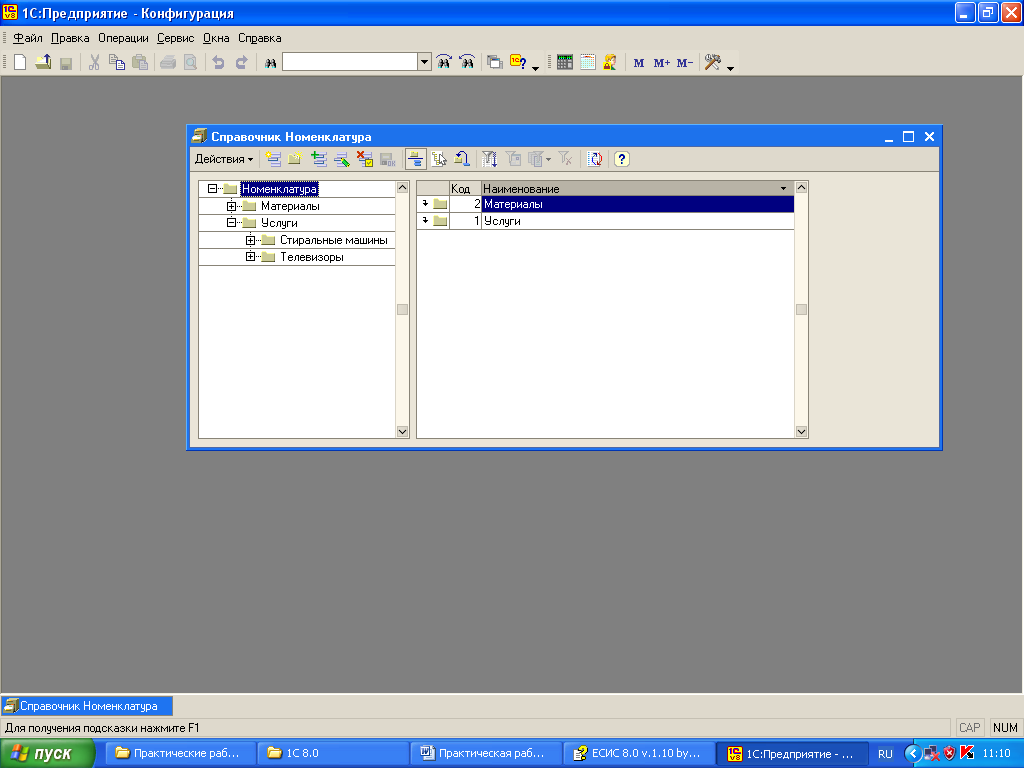Click the main toolbar search input field
Viewport: 1024px width, 768px height.
[350, 62]
